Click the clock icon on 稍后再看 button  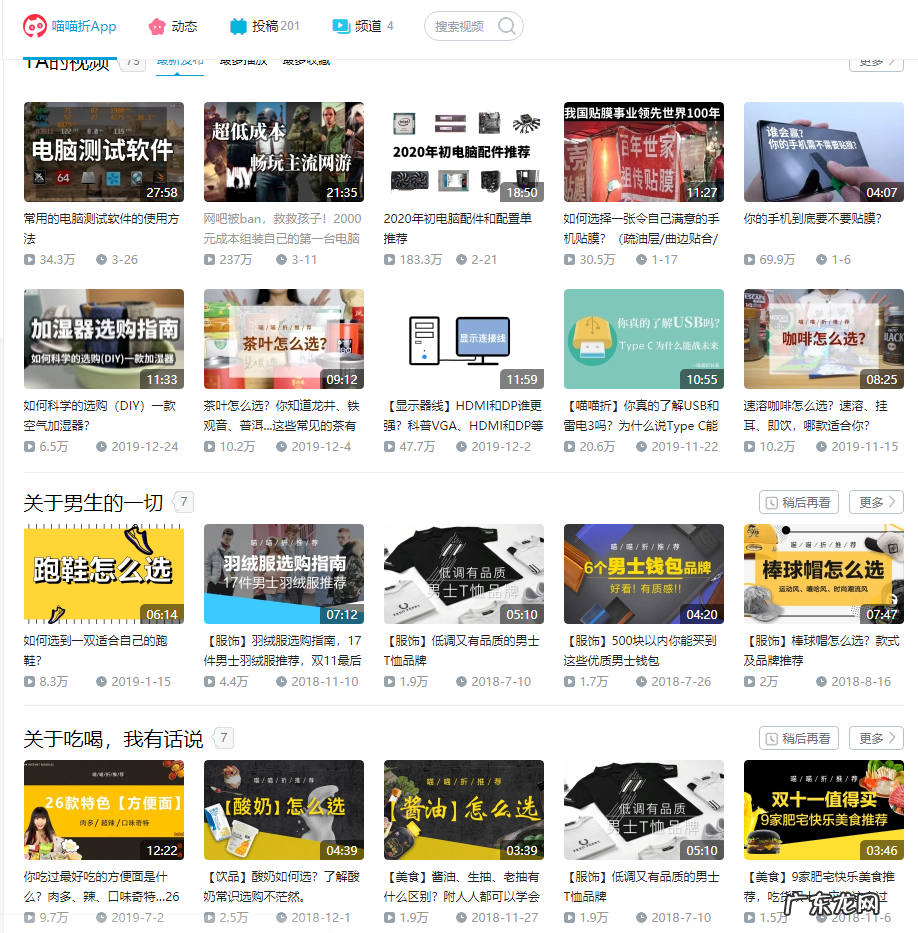coord(774,502)
